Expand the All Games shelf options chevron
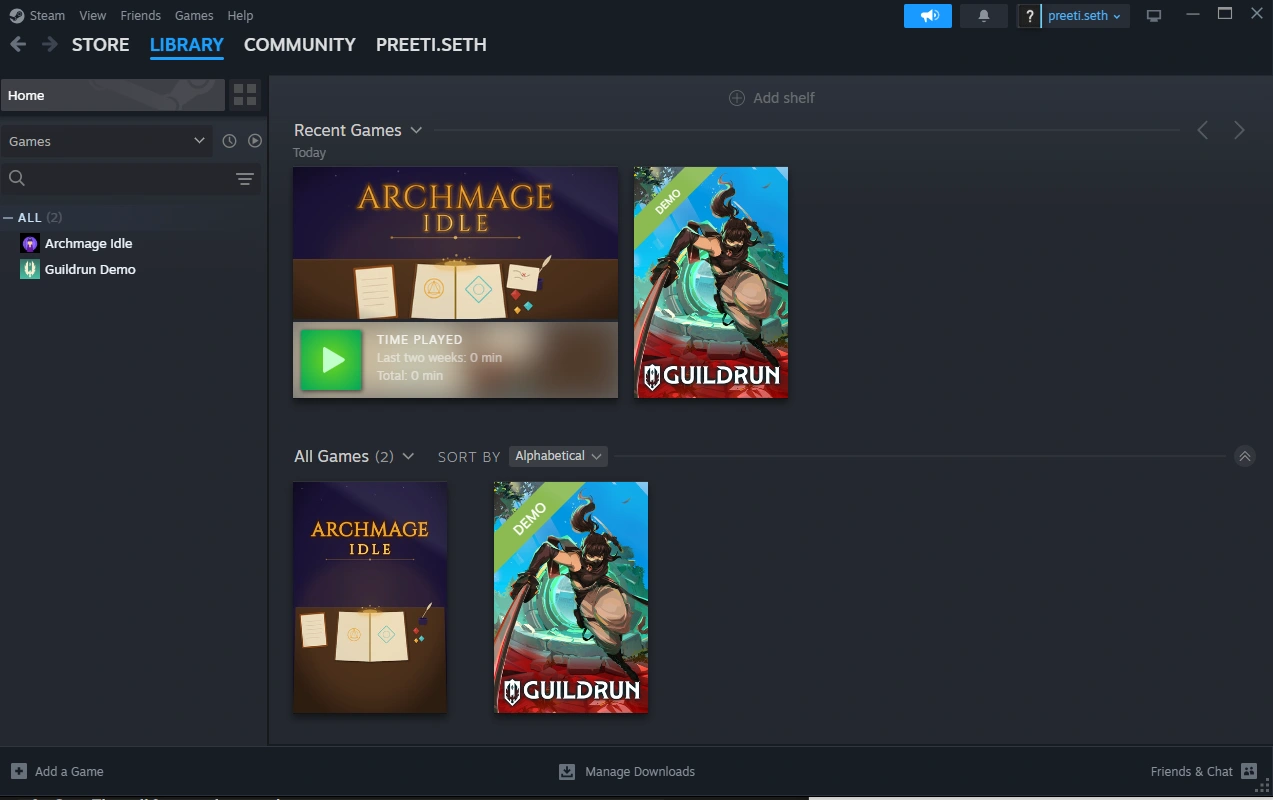This screenshot has width=1273, height=800. click(408, 456)
